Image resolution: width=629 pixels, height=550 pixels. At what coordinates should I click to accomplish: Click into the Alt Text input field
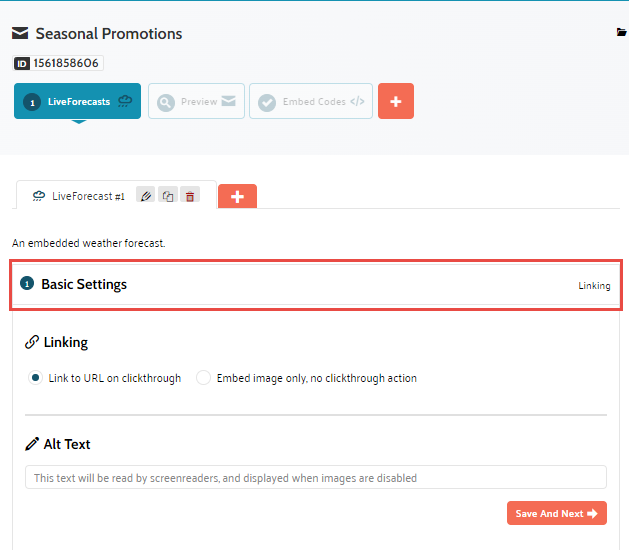click(x=315, y=478)
